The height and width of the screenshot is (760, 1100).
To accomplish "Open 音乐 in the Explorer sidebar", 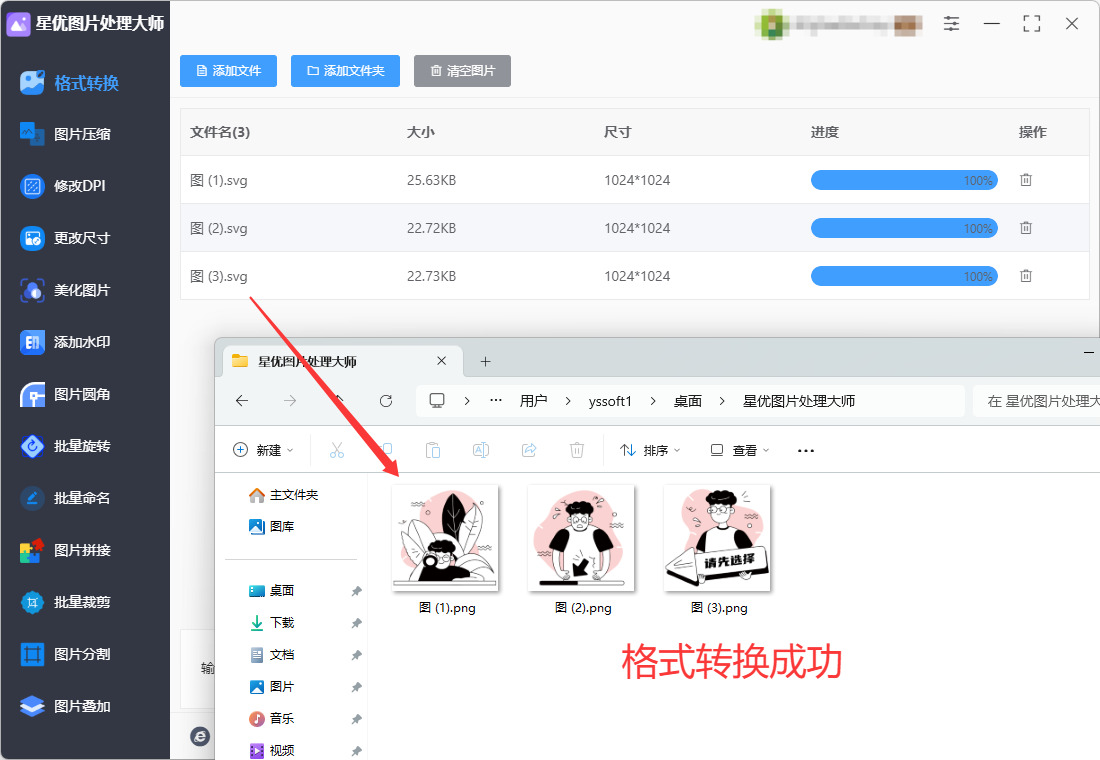I will tap(272, 719).
